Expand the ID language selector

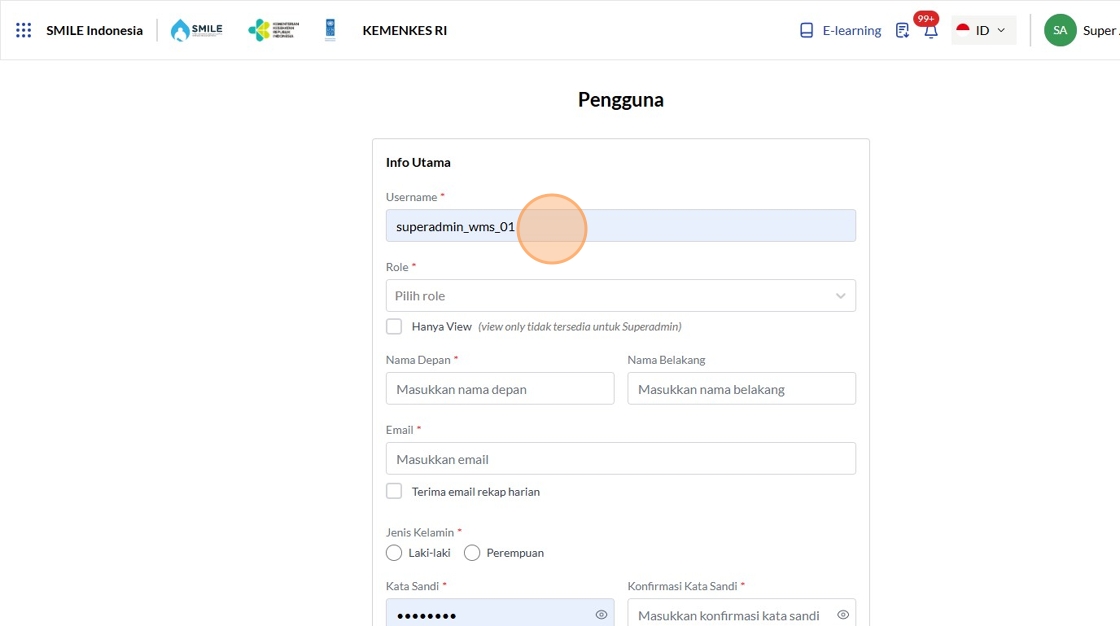(x=984, y=30)
